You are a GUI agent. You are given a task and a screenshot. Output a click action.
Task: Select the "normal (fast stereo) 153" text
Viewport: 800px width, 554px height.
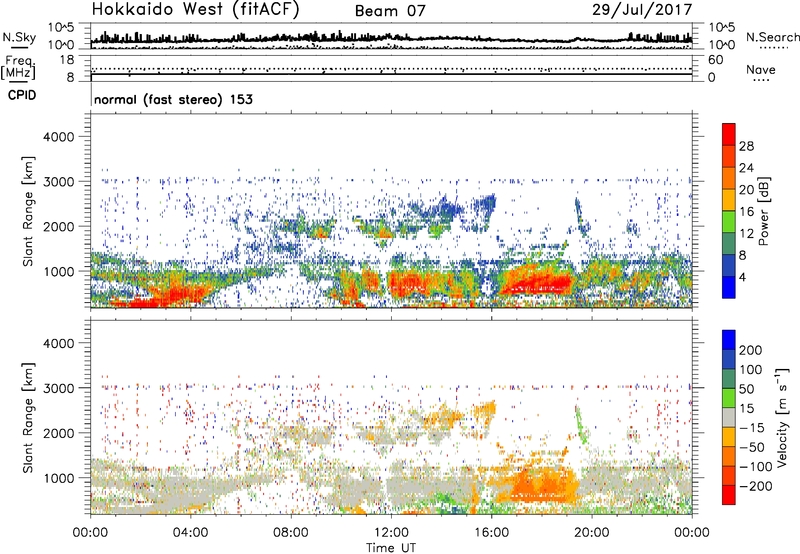point(173,99)
